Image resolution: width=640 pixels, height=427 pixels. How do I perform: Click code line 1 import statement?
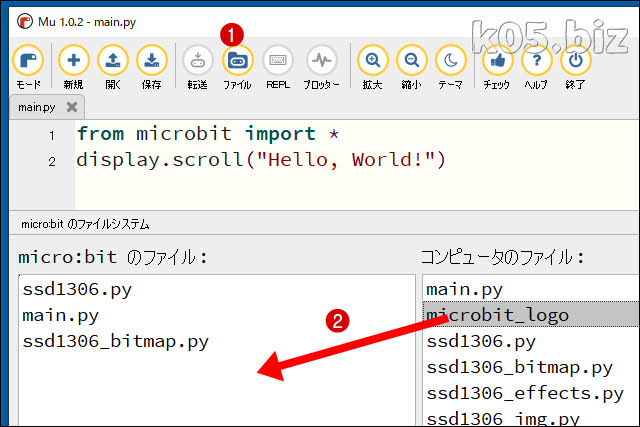pyautogui.click(x=208, y=134)
